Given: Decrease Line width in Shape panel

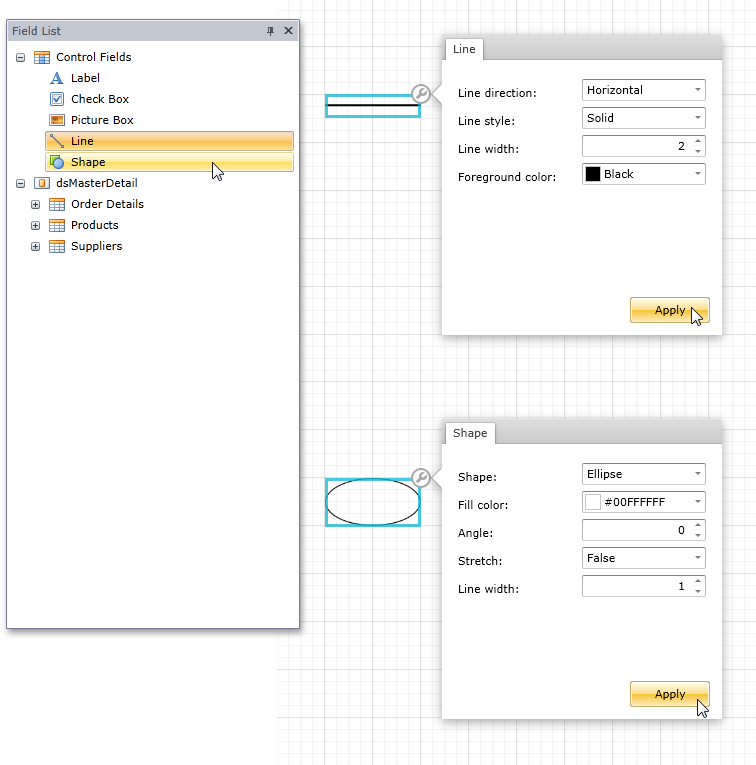Looking at the screenshot, I should click(698, 591).
